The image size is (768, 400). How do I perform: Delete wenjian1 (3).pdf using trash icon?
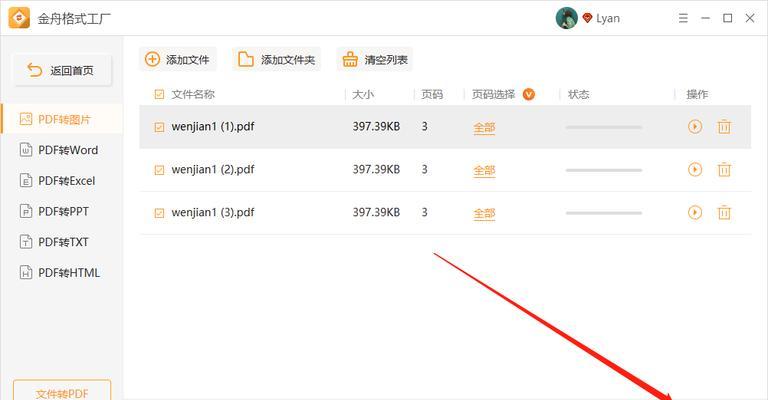click(724, 212)
